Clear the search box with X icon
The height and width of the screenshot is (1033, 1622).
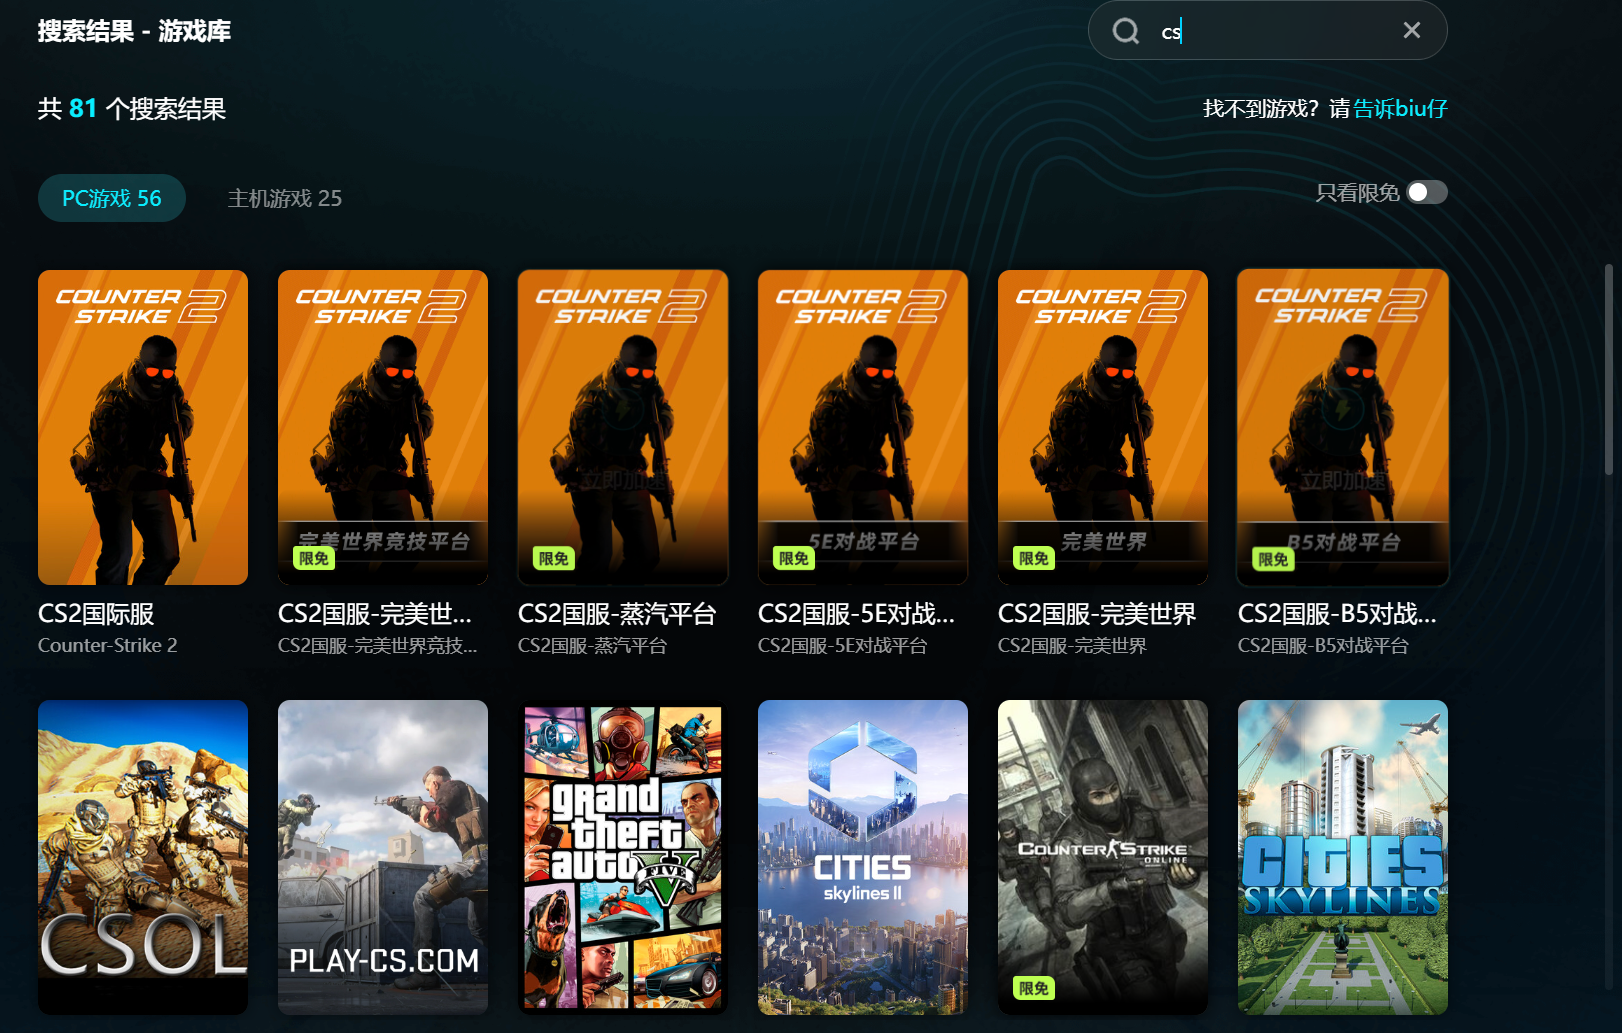coord(1411,30)
